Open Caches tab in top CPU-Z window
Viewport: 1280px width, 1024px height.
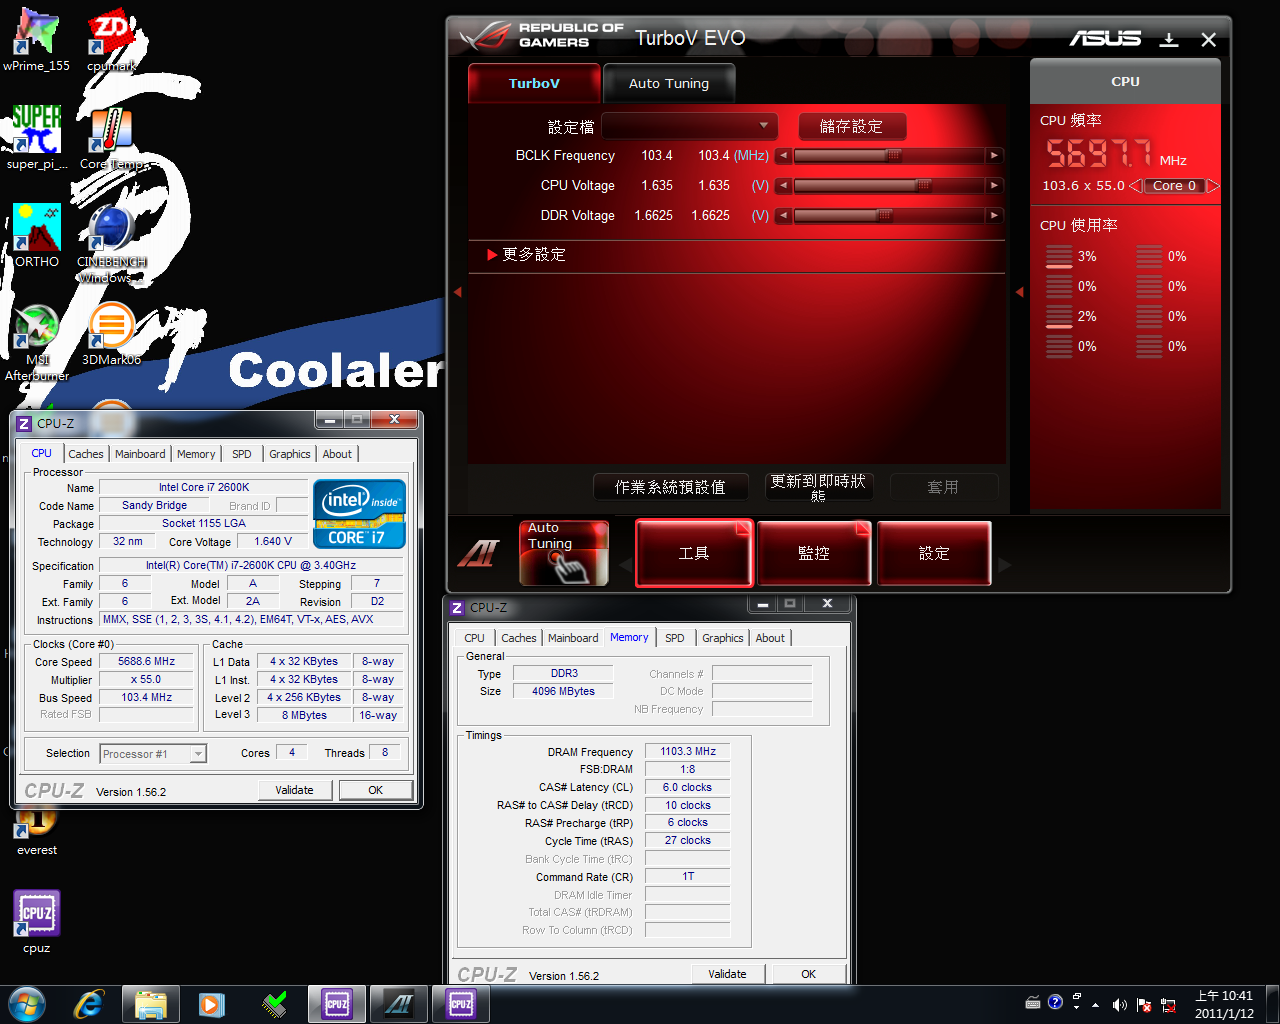coord(86,454)
